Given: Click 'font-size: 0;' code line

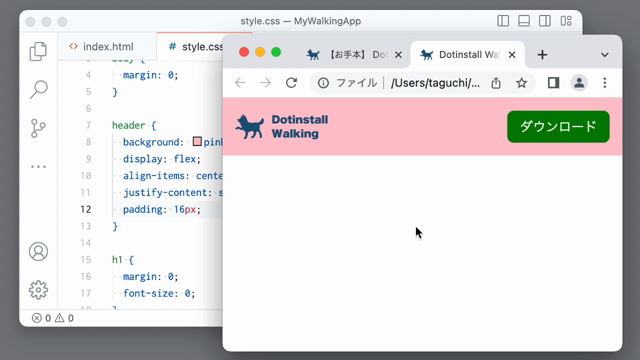Looking at the screenshot, I should [x=159, y=293].
